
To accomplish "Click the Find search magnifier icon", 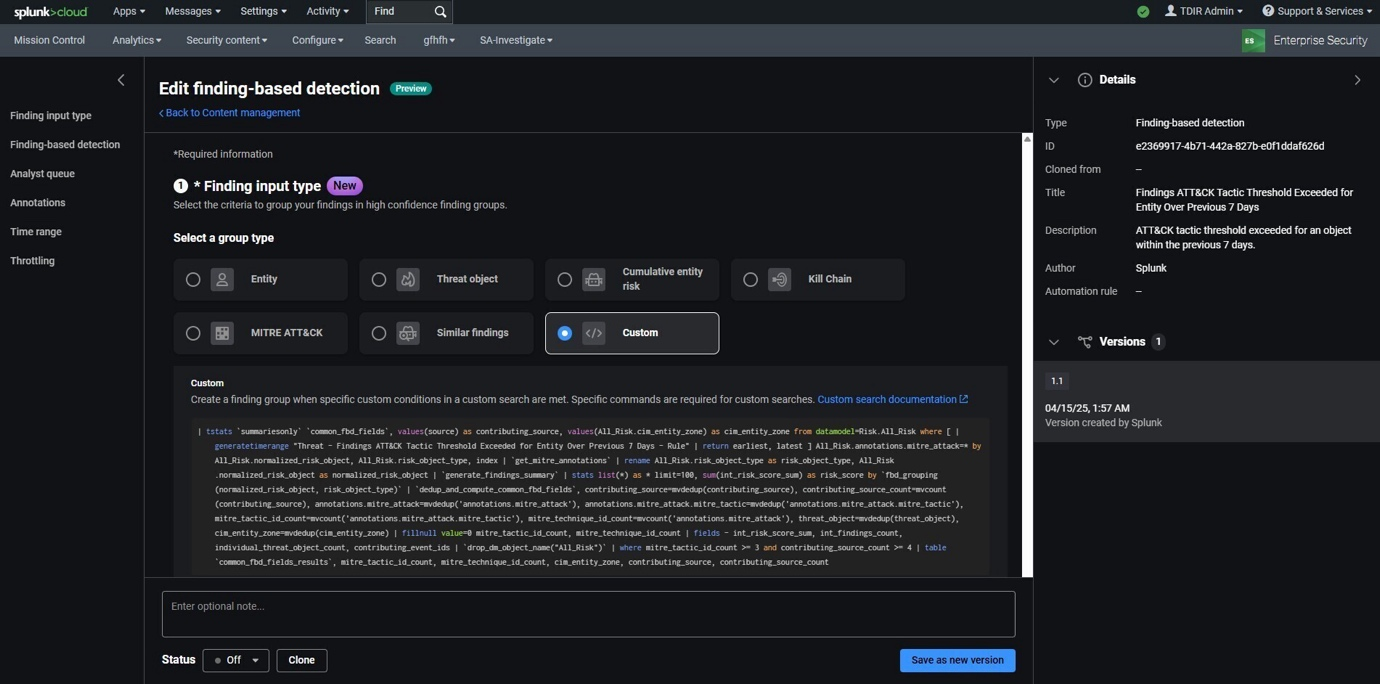I will (x=440, y=12).
